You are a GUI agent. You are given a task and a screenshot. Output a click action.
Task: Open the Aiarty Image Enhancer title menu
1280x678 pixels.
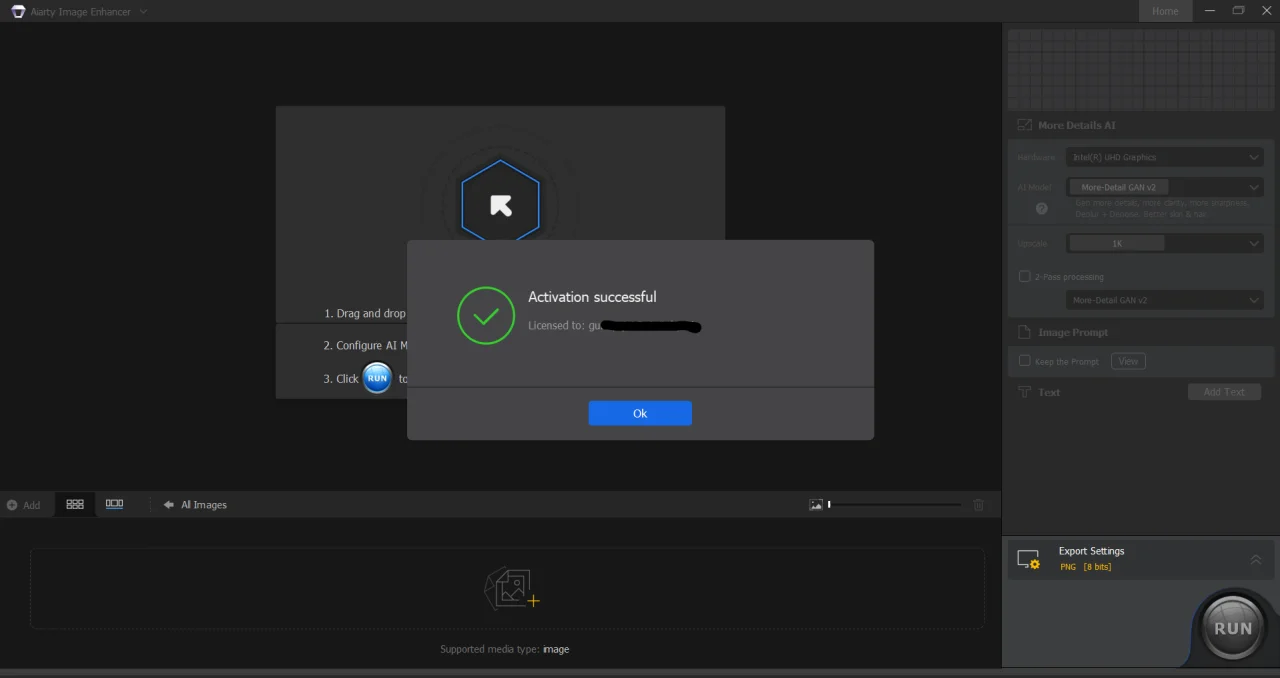(x=80, y=11)
